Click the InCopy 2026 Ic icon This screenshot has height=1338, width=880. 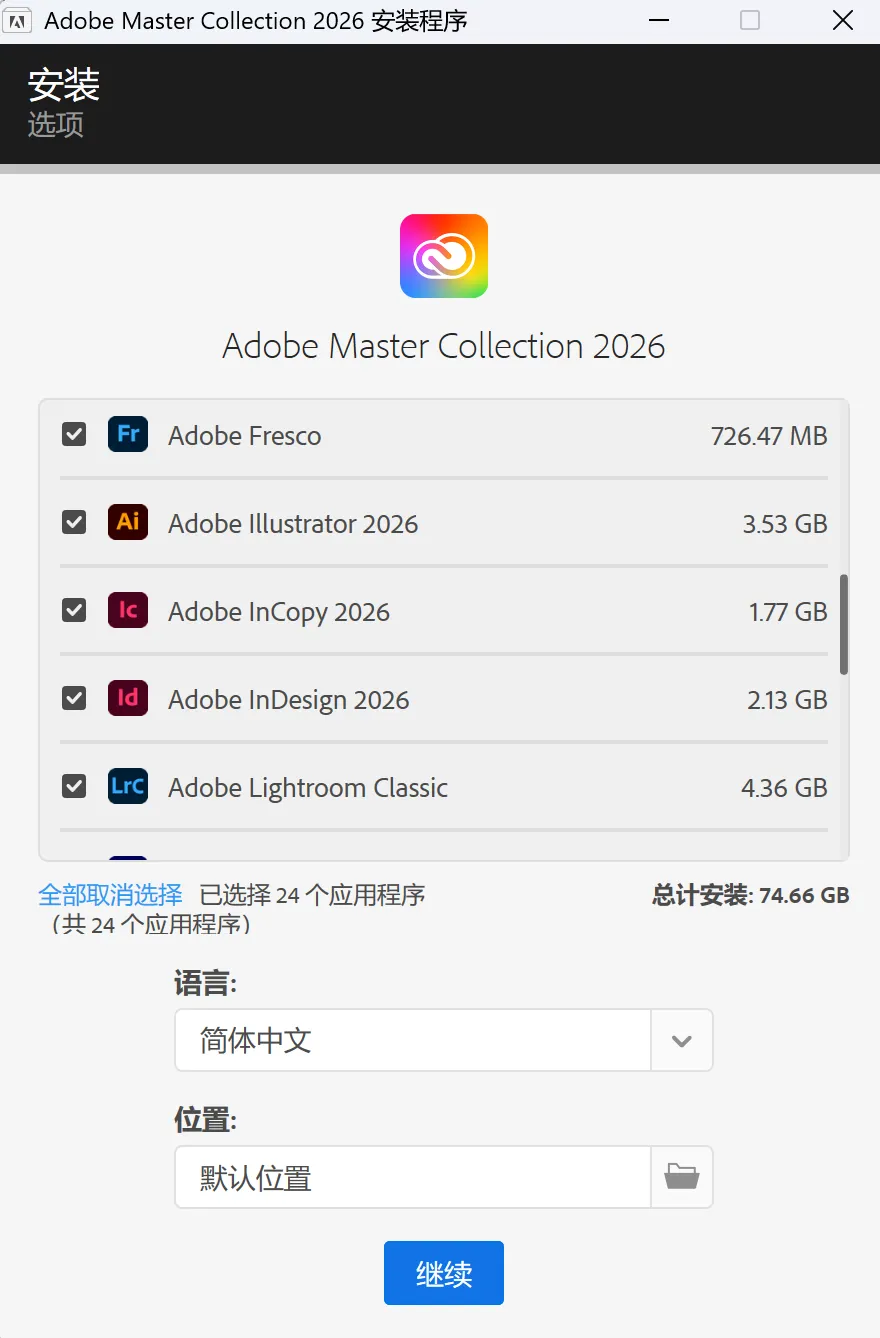click(128, 611)
